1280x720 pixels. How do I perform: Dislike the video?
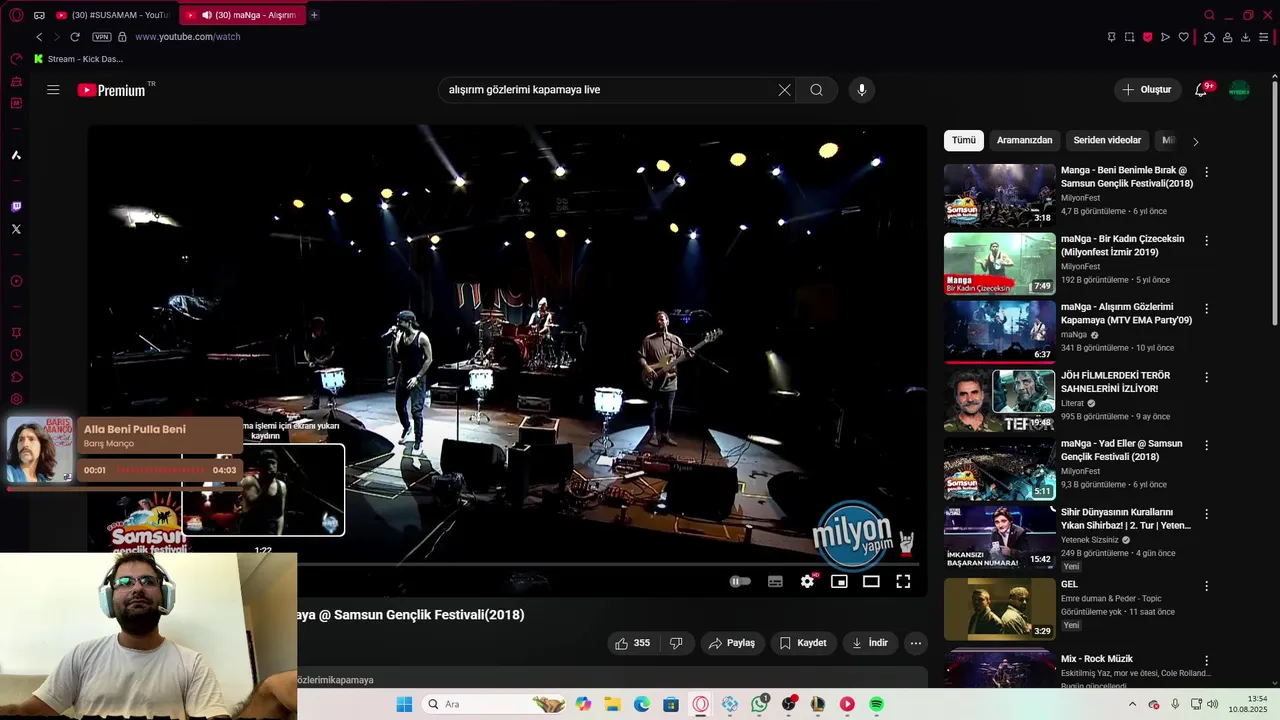[676, 643]
